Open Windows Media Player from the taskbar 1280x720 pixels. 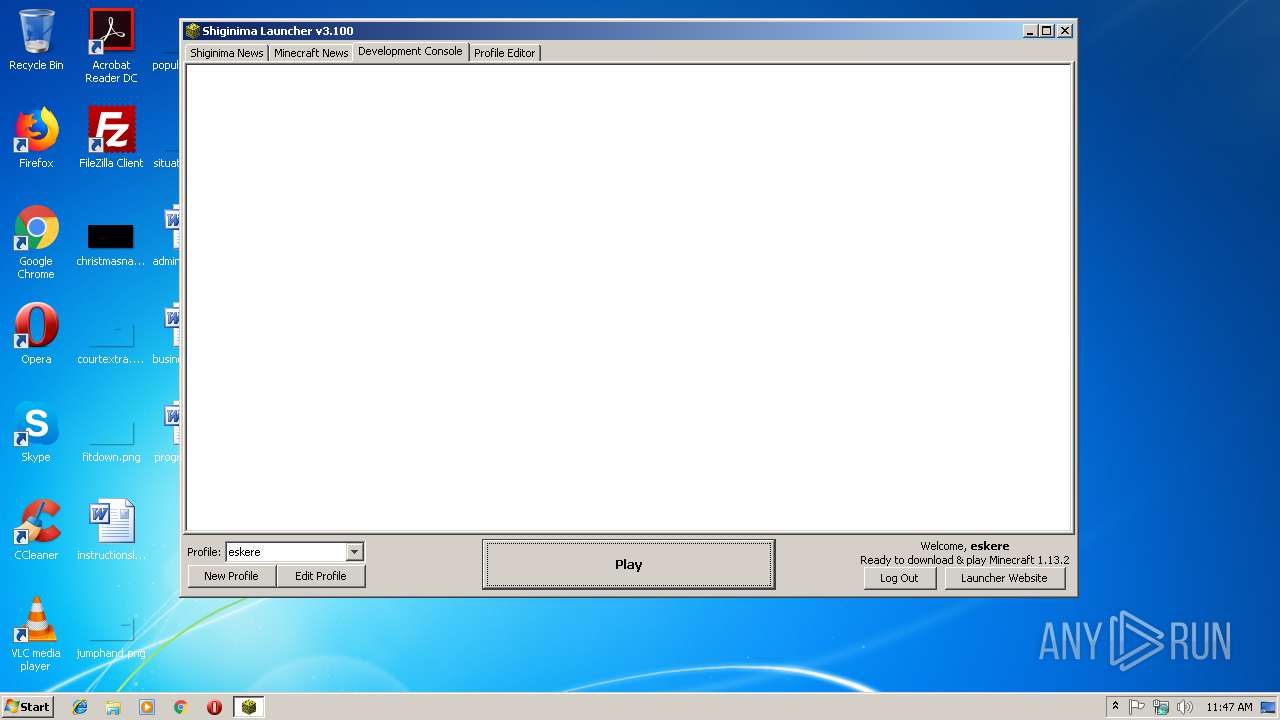click(x=147, y=707)
